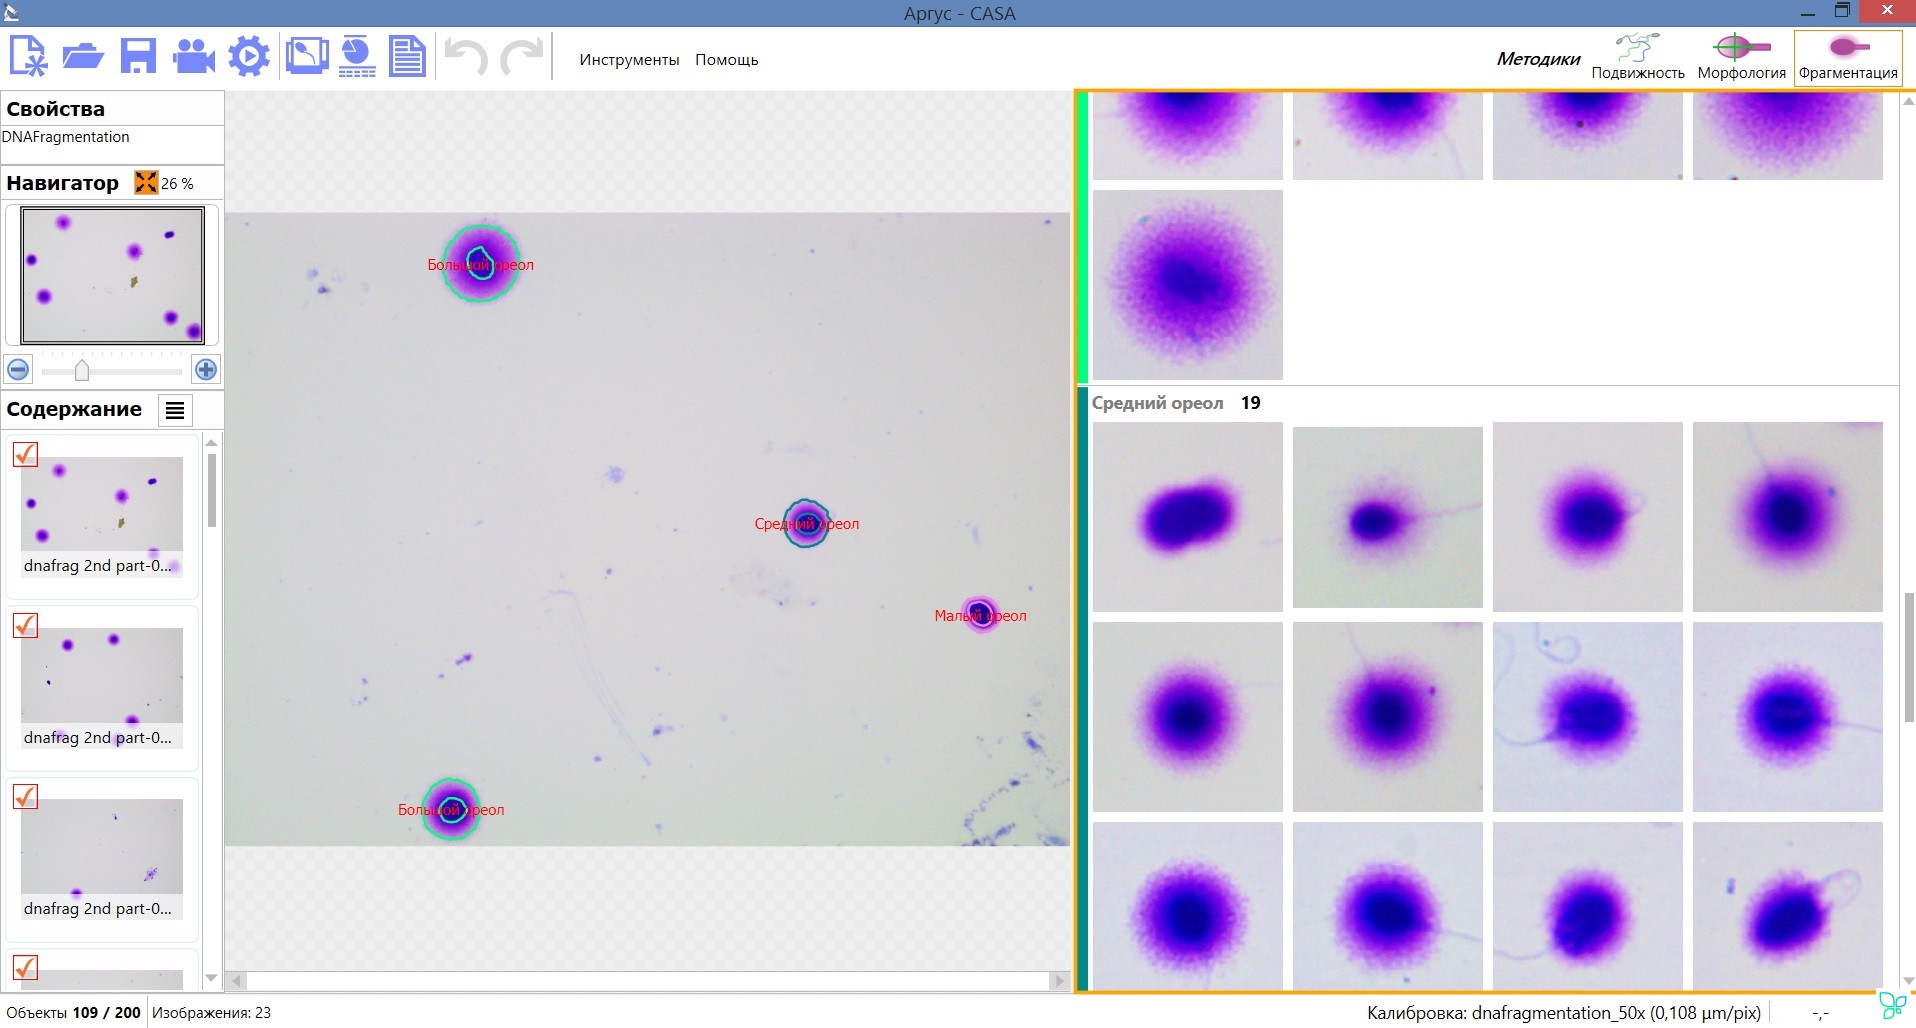Select first Средний ореол thumbnail in row three
1916x1028 pixels.
tap(1187, 906)
